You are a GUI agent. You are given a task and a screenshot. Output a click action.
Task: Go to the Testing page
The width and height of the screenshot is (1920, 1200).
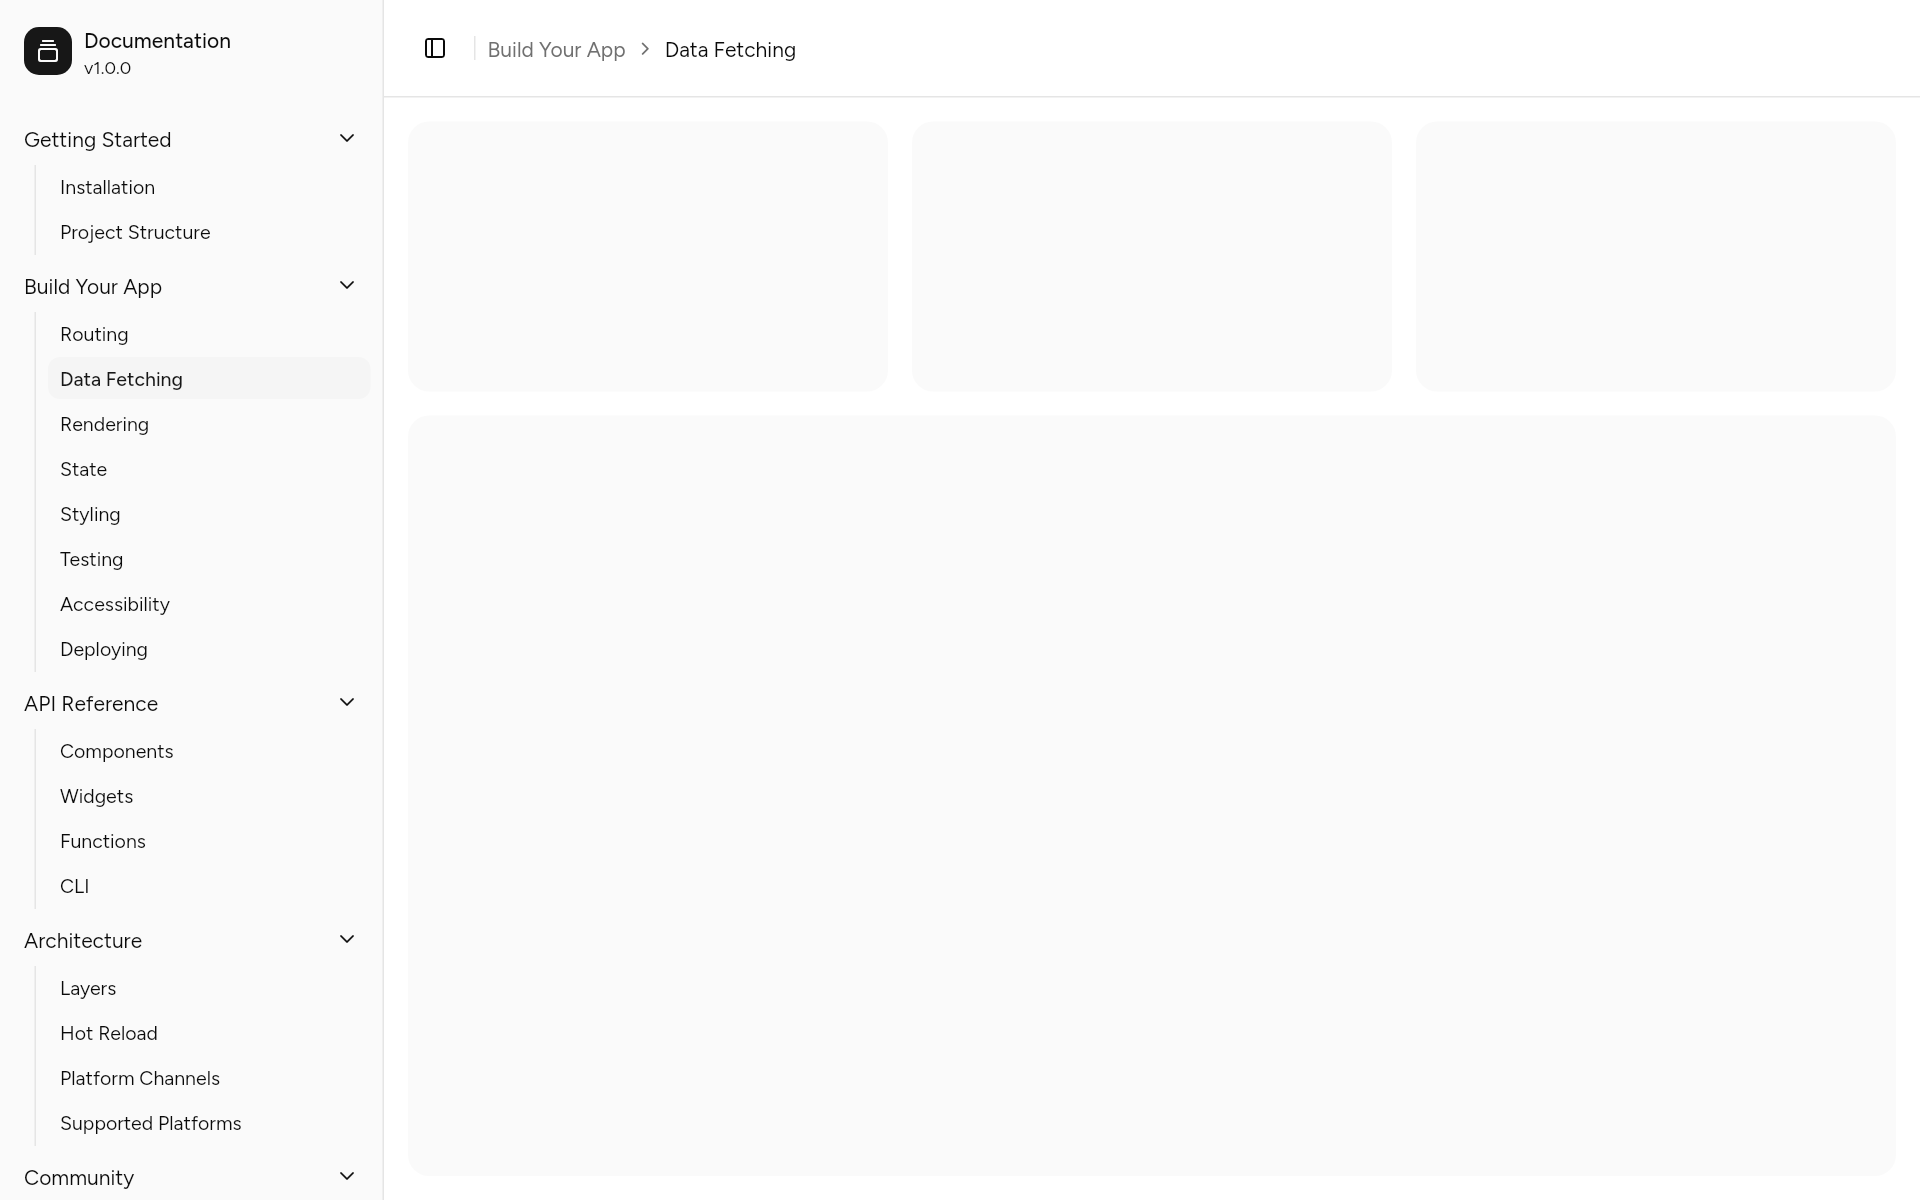209,559
